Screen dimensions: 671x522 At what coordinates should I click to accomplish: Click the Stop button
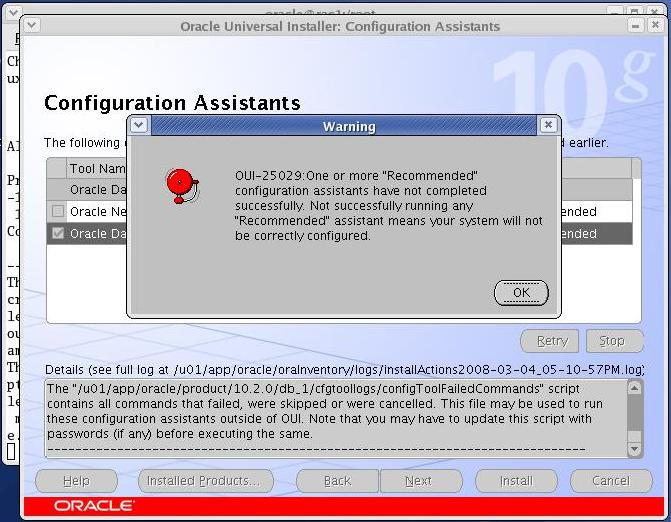615,341
